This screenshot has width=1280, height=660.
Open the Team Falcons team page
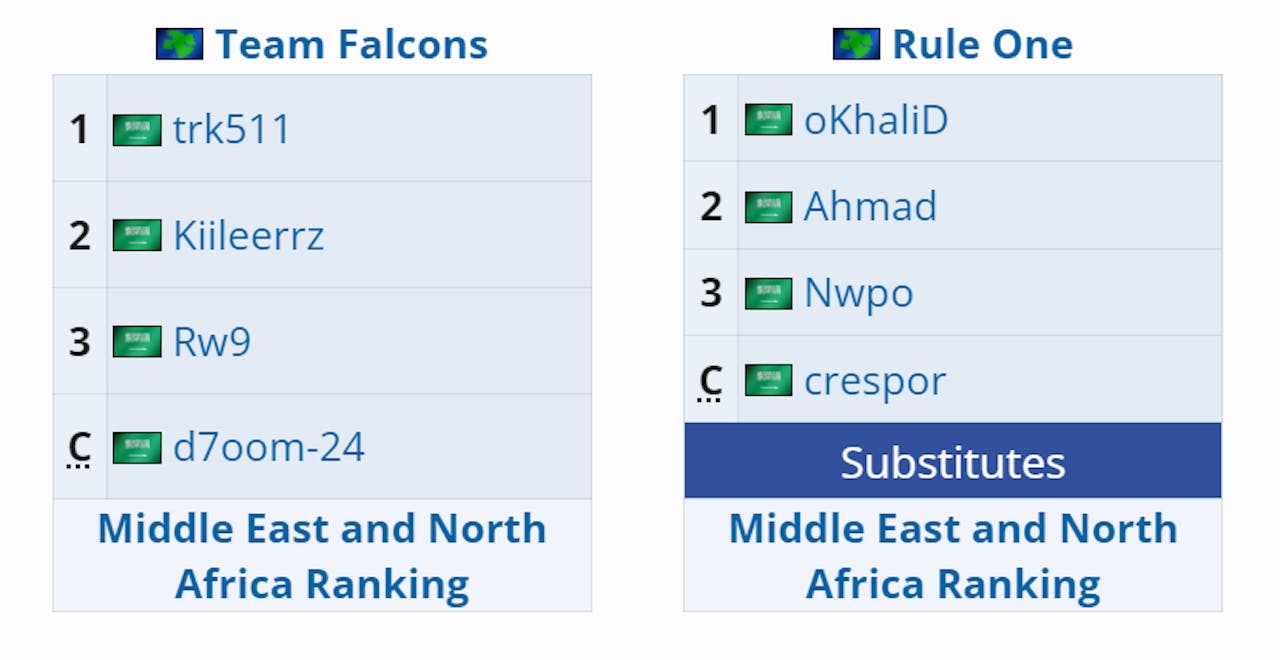click(351, 44)
